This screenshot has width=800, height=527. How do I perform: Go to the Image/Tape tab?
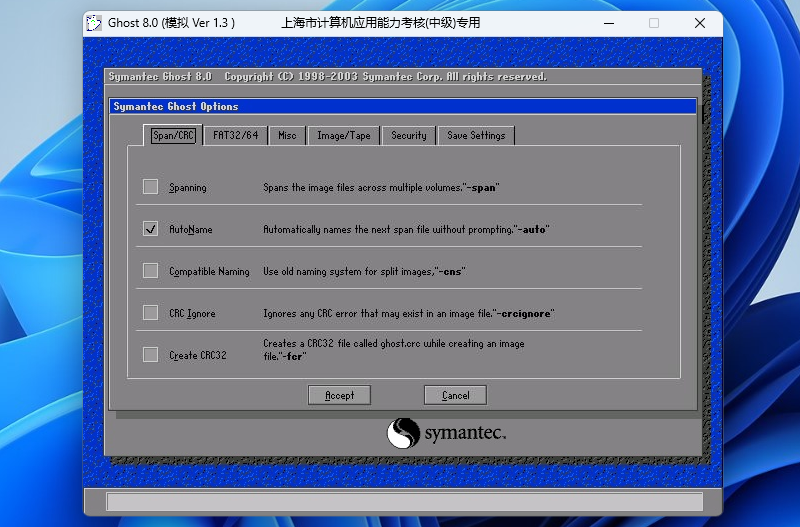[344, 135]
